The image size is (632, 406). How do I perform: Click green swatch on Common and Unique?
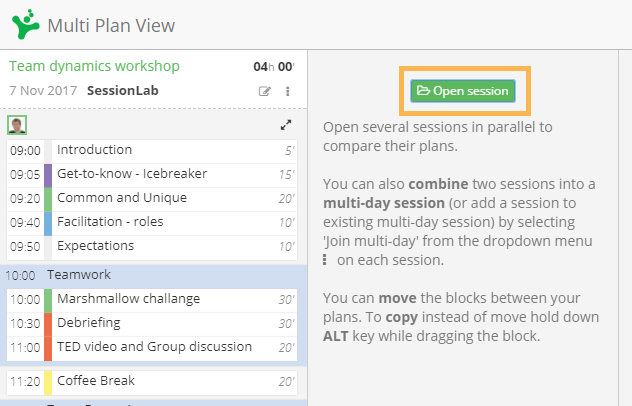pyautogui.click(x=48, y=199)
